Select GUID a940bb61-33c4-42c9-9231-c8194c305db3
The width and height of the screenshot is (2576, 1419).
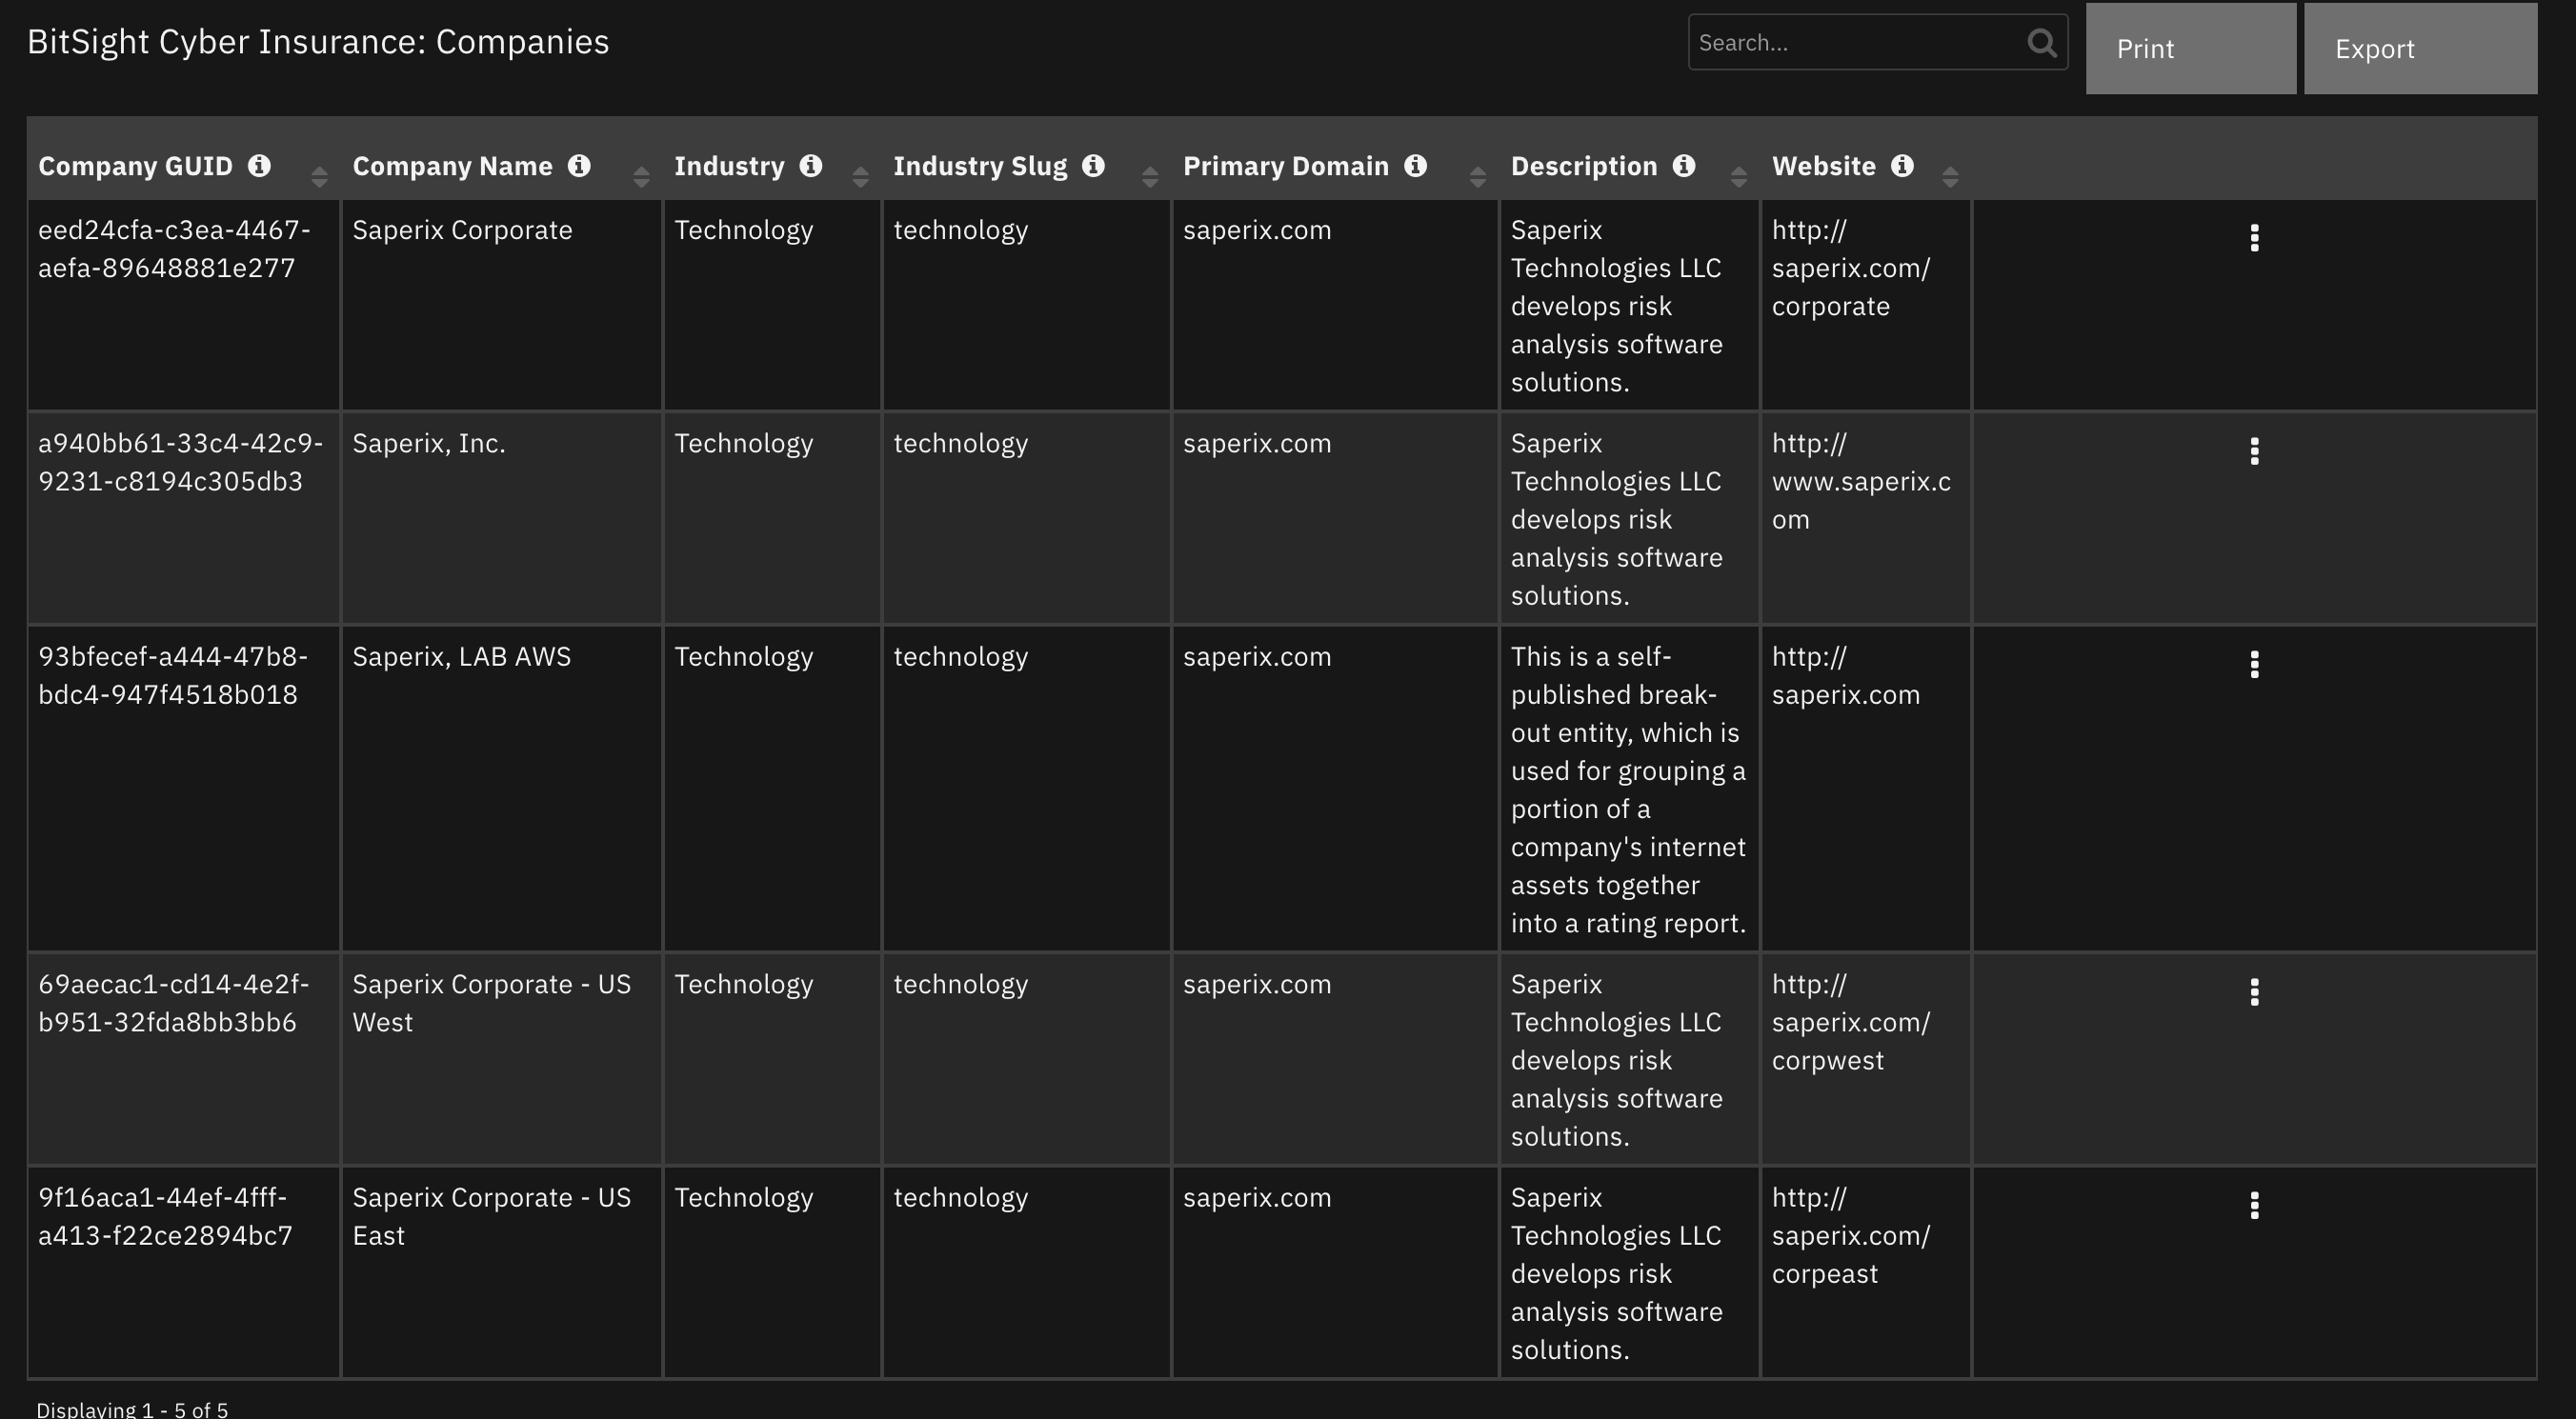180,462
